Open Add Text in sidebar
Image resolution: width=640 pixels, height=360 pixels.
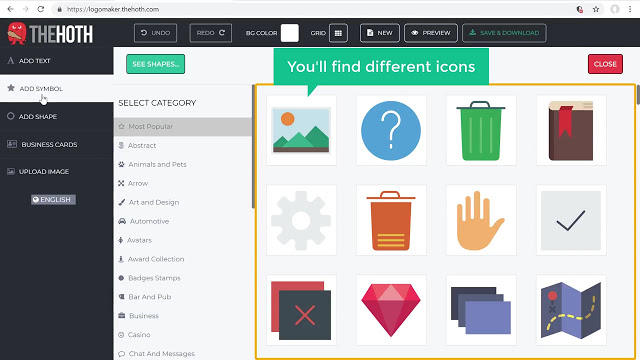tap(57, 61)
